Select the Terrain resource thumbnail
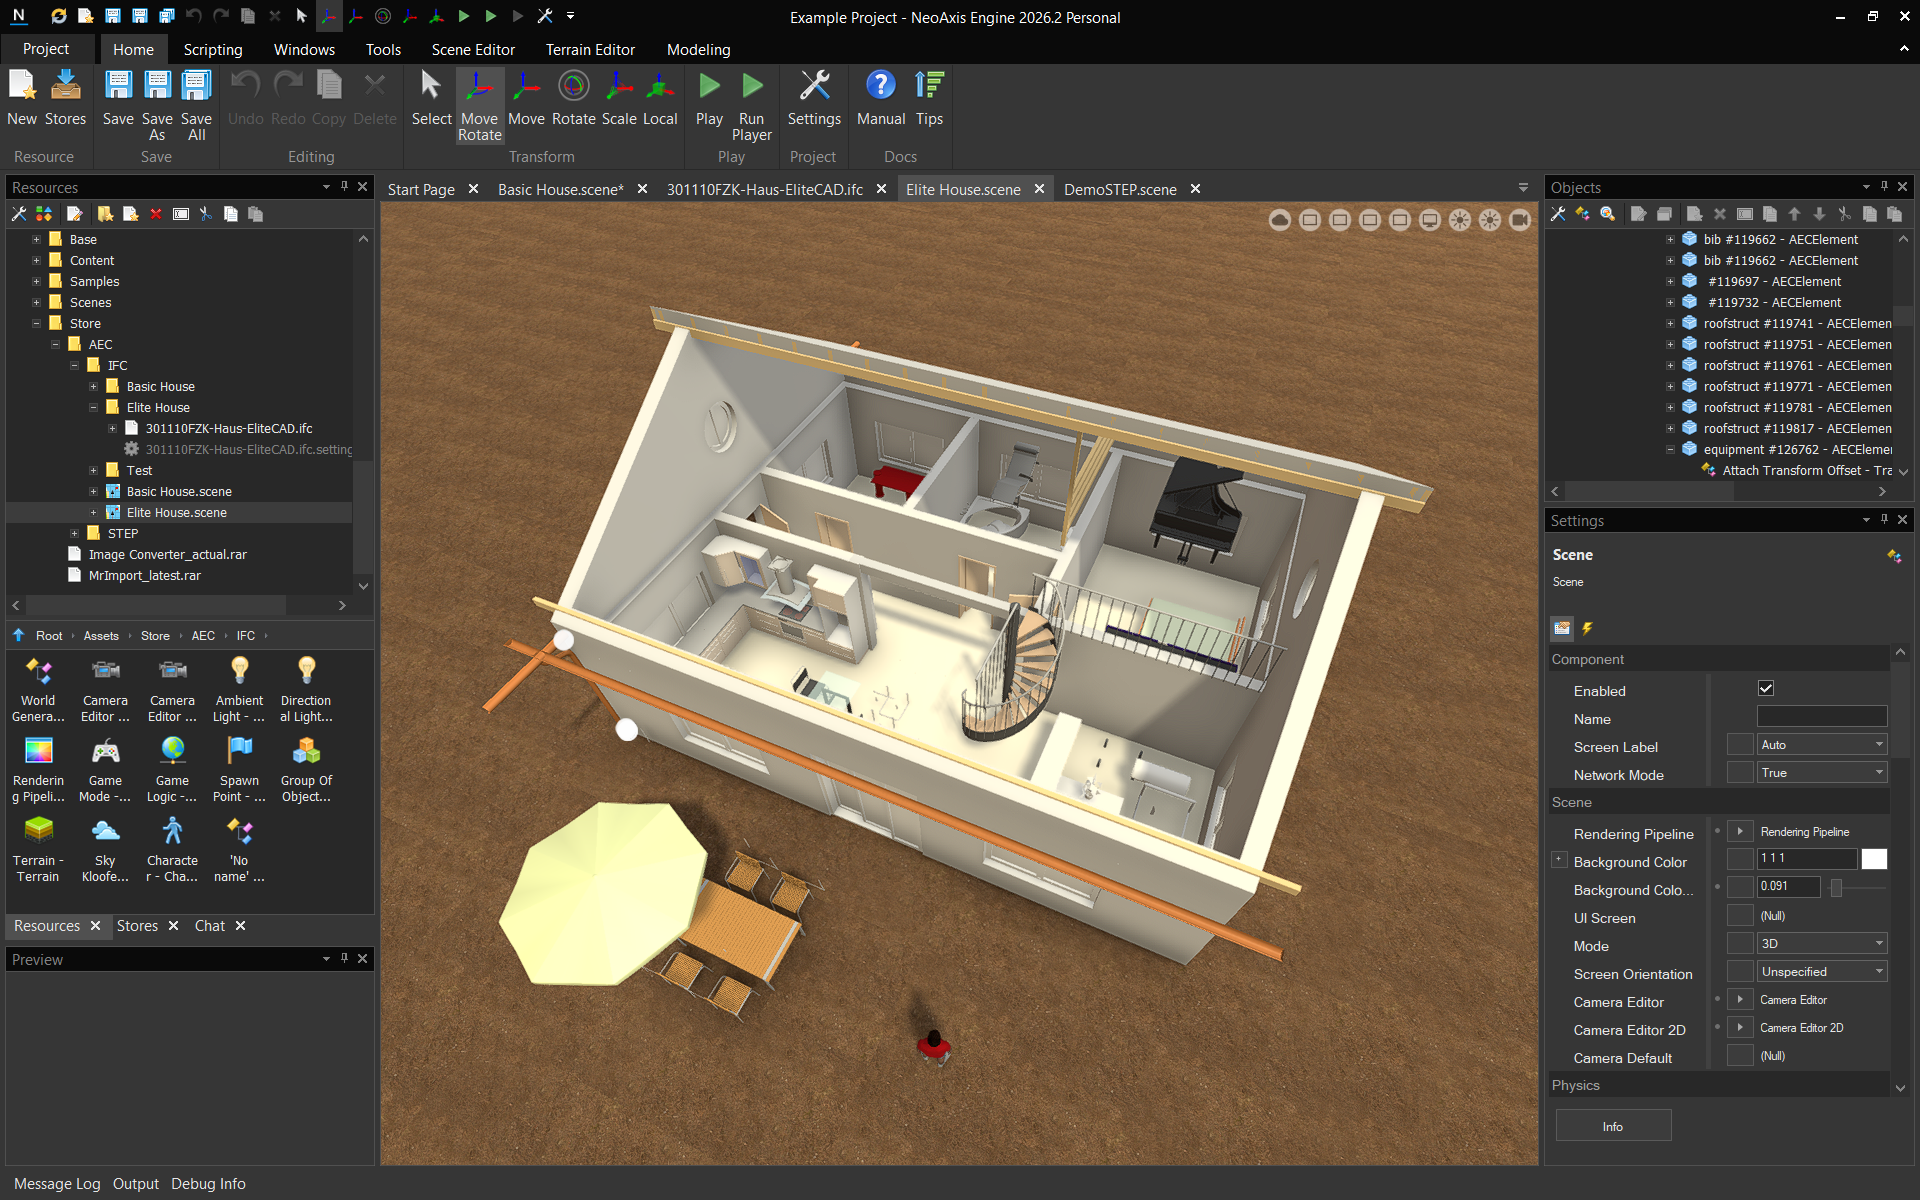The width and height of the screenshot is (1920, 1200). [x=38, y=850]
